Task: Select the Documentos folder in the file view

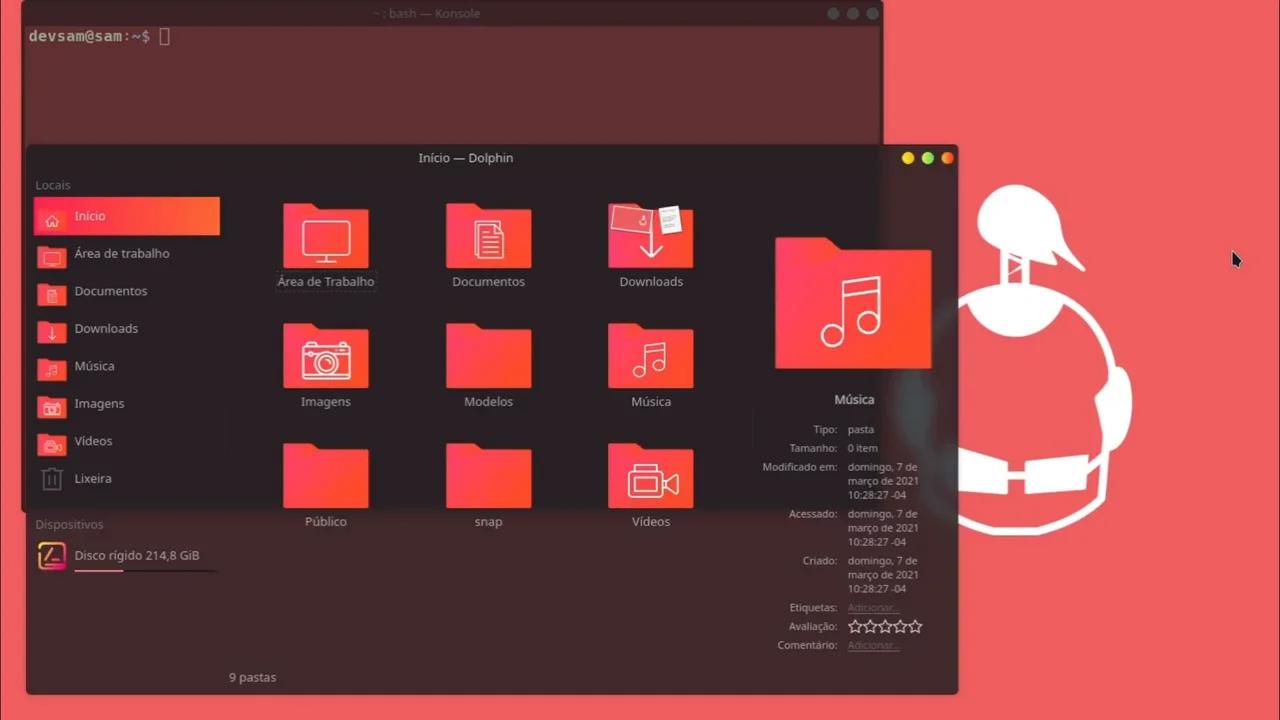Action: pyautogui.click(x=488, y=246)
